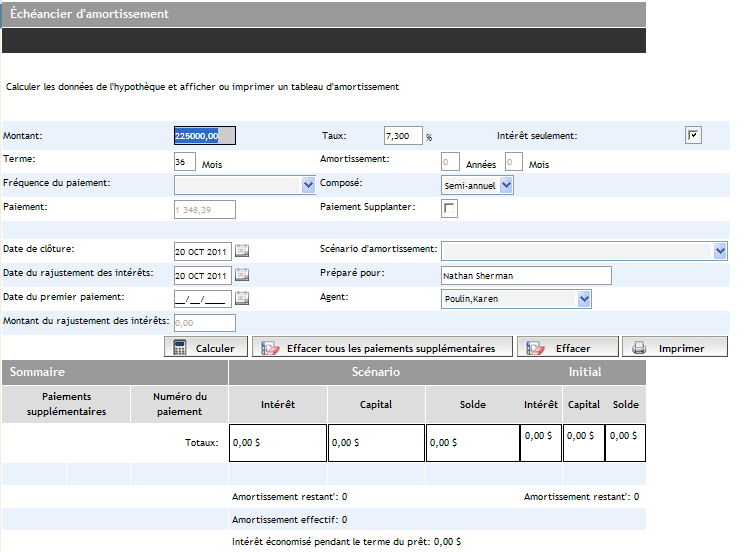This screenshot has height=552, width=749.
Task: Open the Agent dropdown showing Poulin,Karen
Action: pos(584,299)
